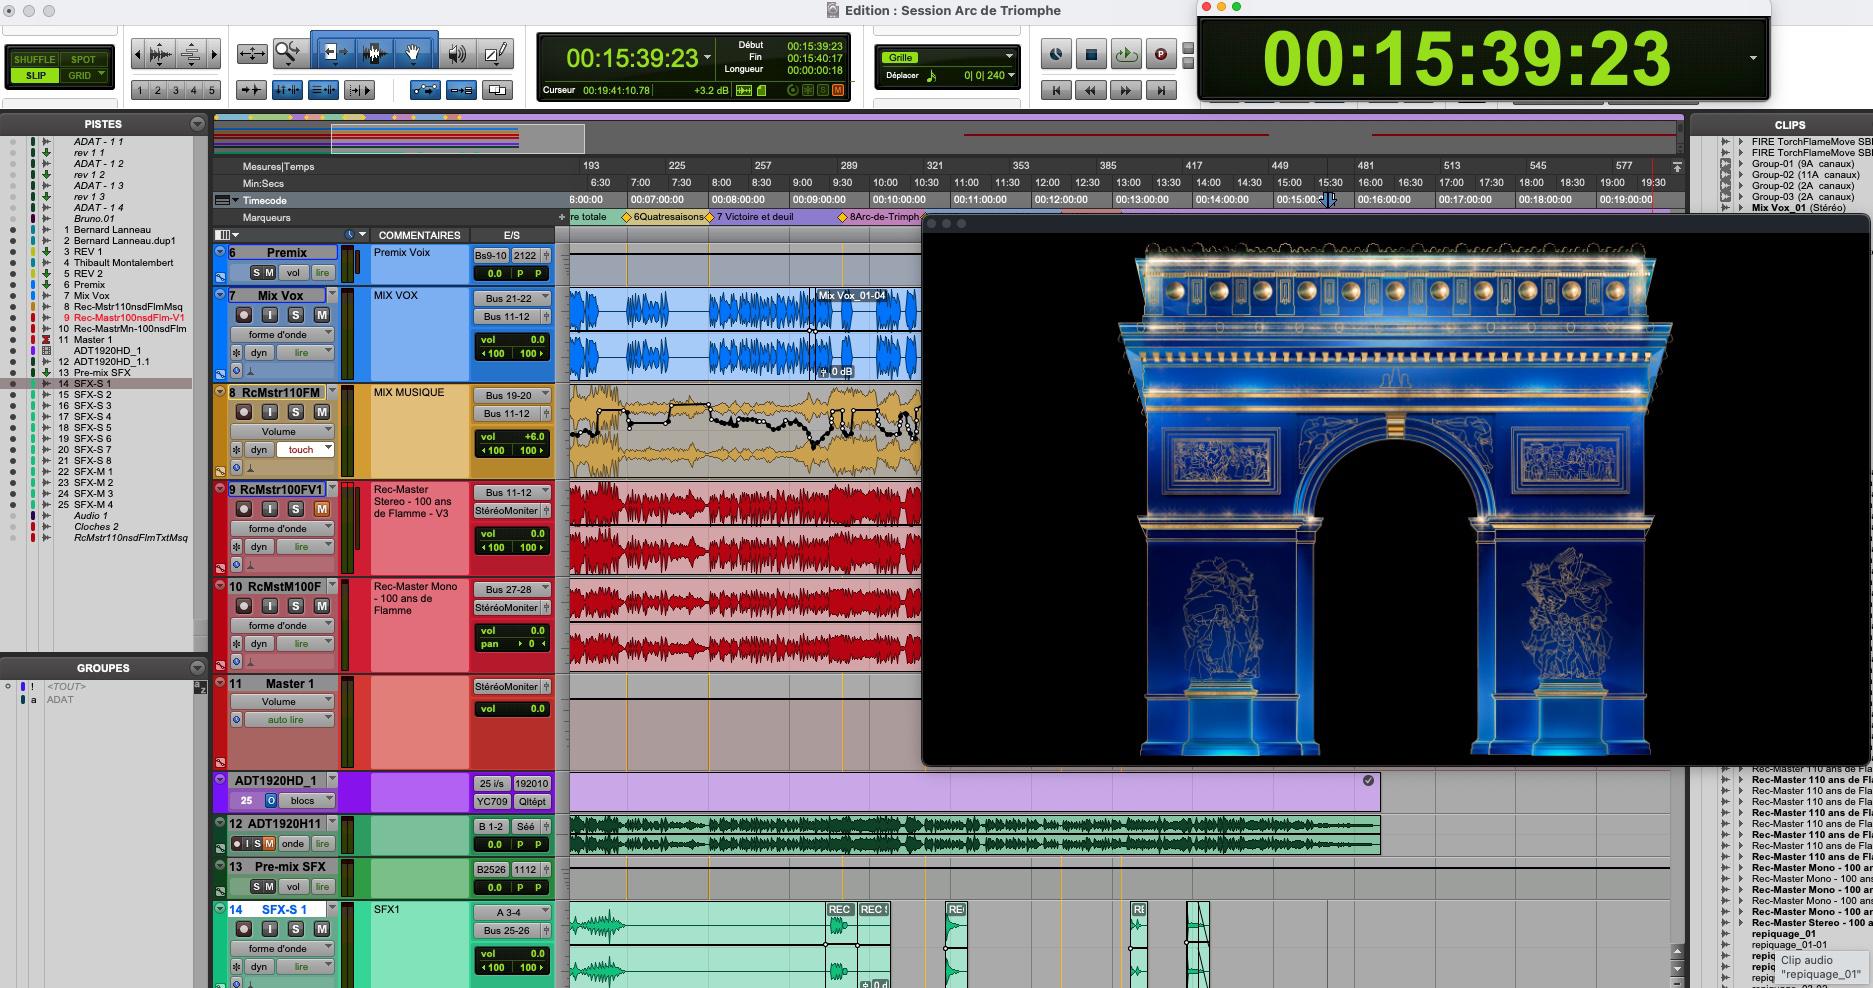Click the E/S column header

511,235
